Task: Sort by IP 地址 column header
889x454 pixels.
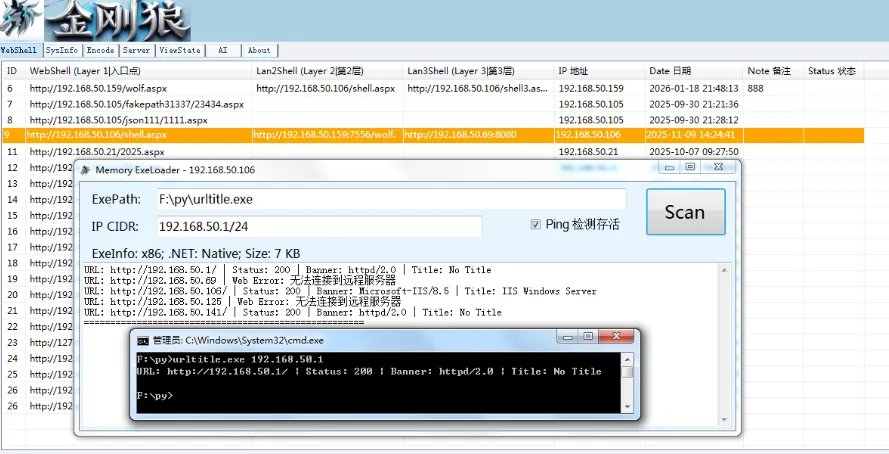Action: point(600,71)
